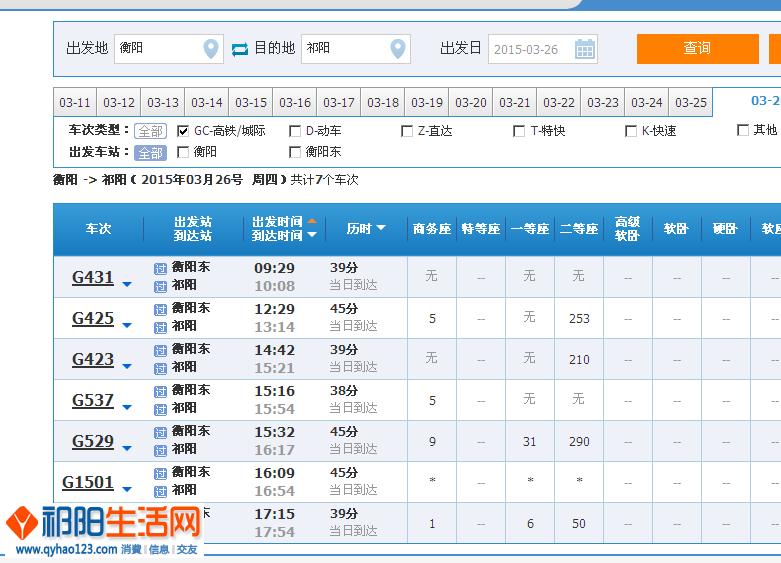Select 全部 for train type filter
Image resolution: width=781 pixels, height=563 pixels.
click(150, 131)
